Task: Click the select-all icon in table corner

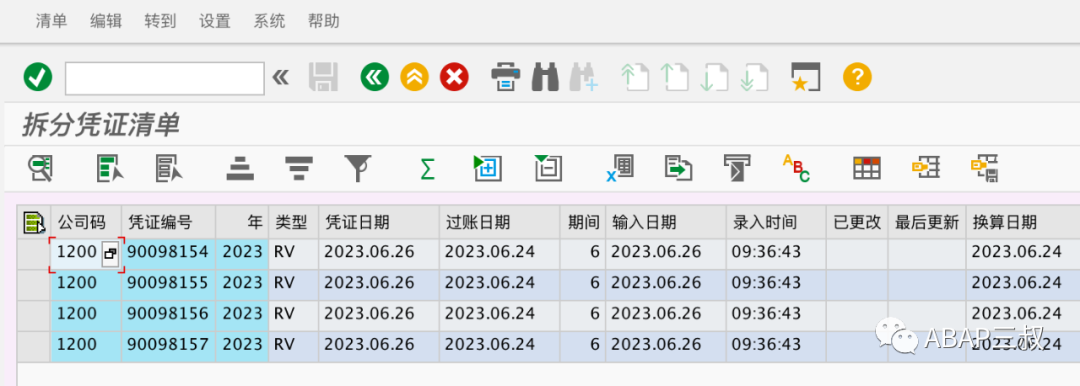Action: click(x=34, y=222)
